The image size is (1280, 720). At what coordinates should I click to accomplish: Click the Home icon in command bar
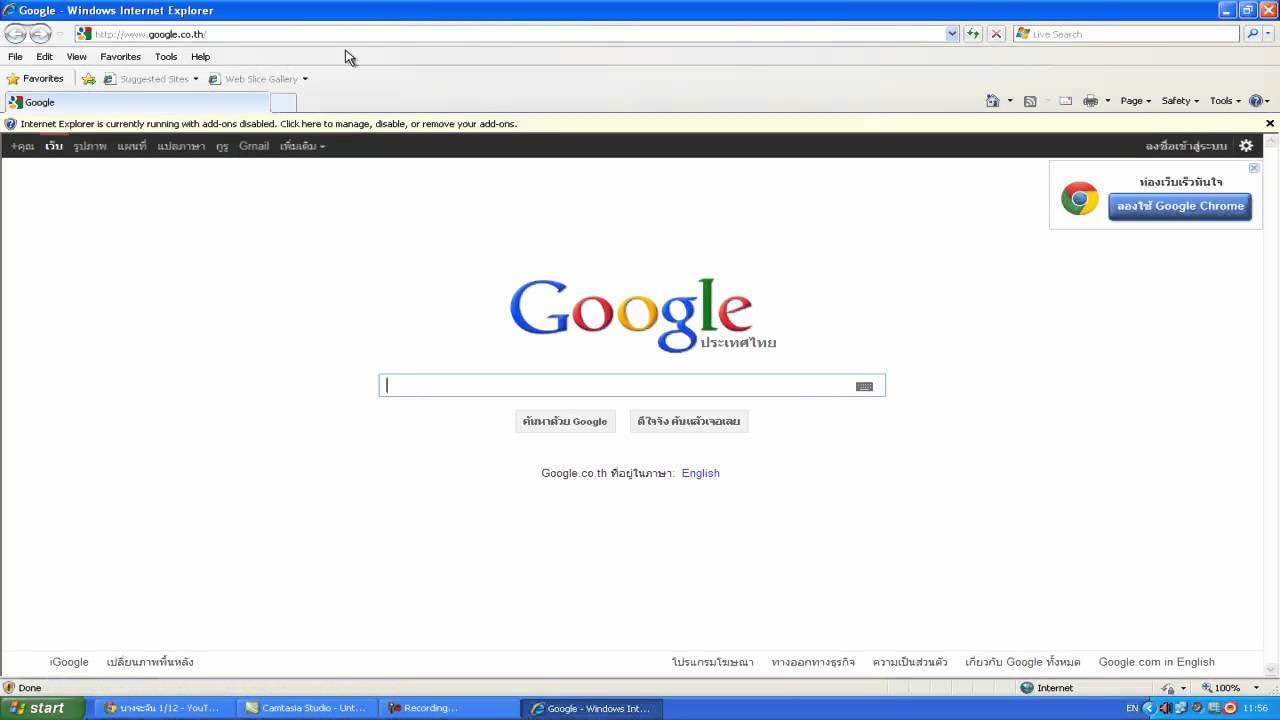point(992,101)
